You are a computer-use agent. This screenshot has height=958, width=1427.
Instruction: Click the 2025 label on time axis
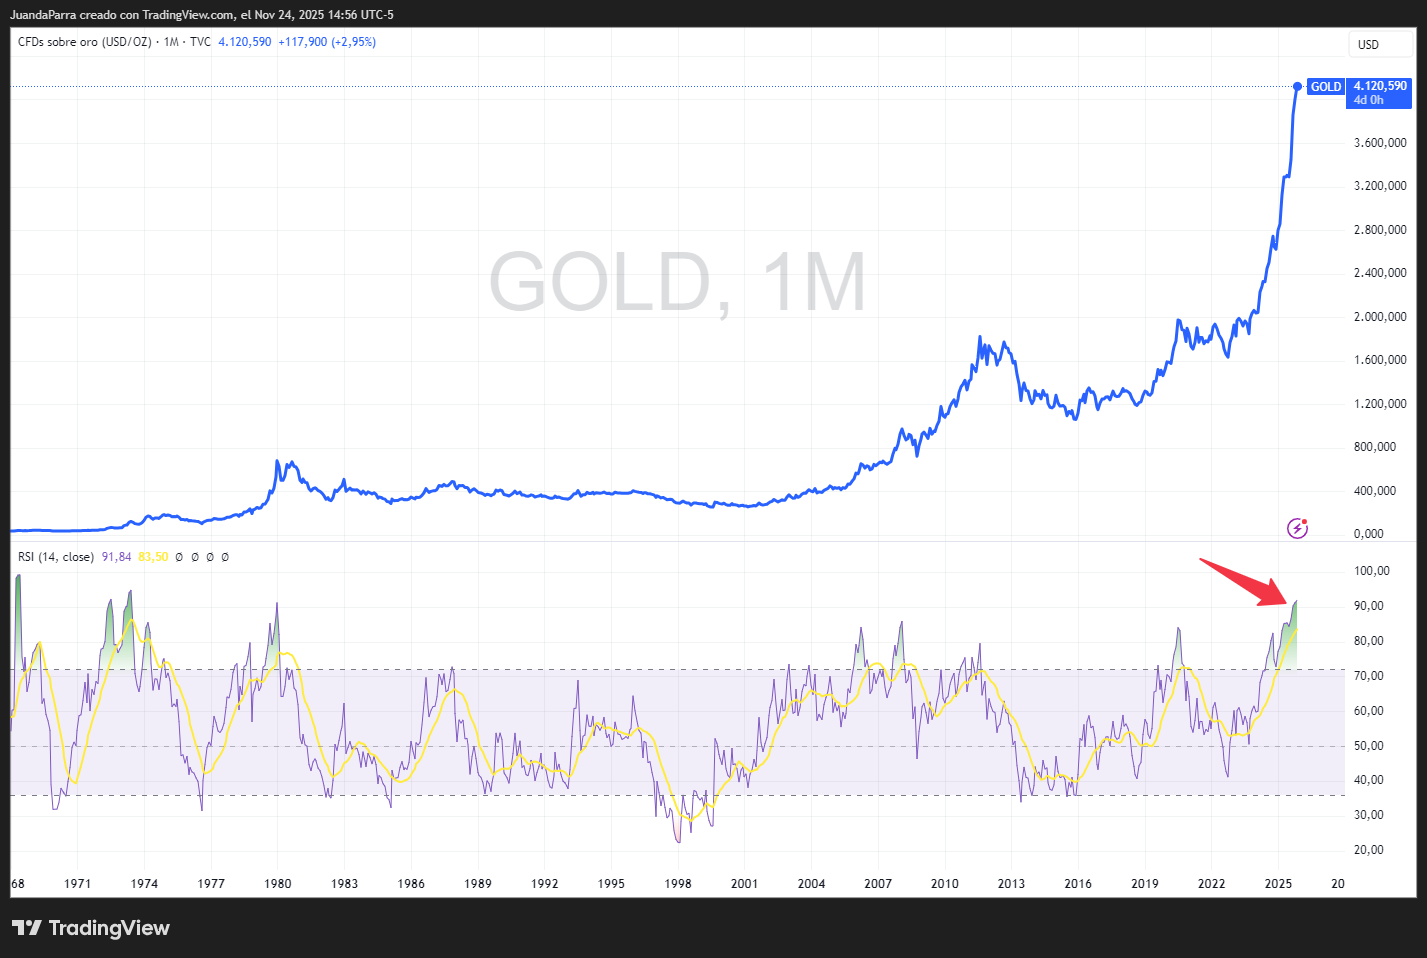coord(1278,883)
